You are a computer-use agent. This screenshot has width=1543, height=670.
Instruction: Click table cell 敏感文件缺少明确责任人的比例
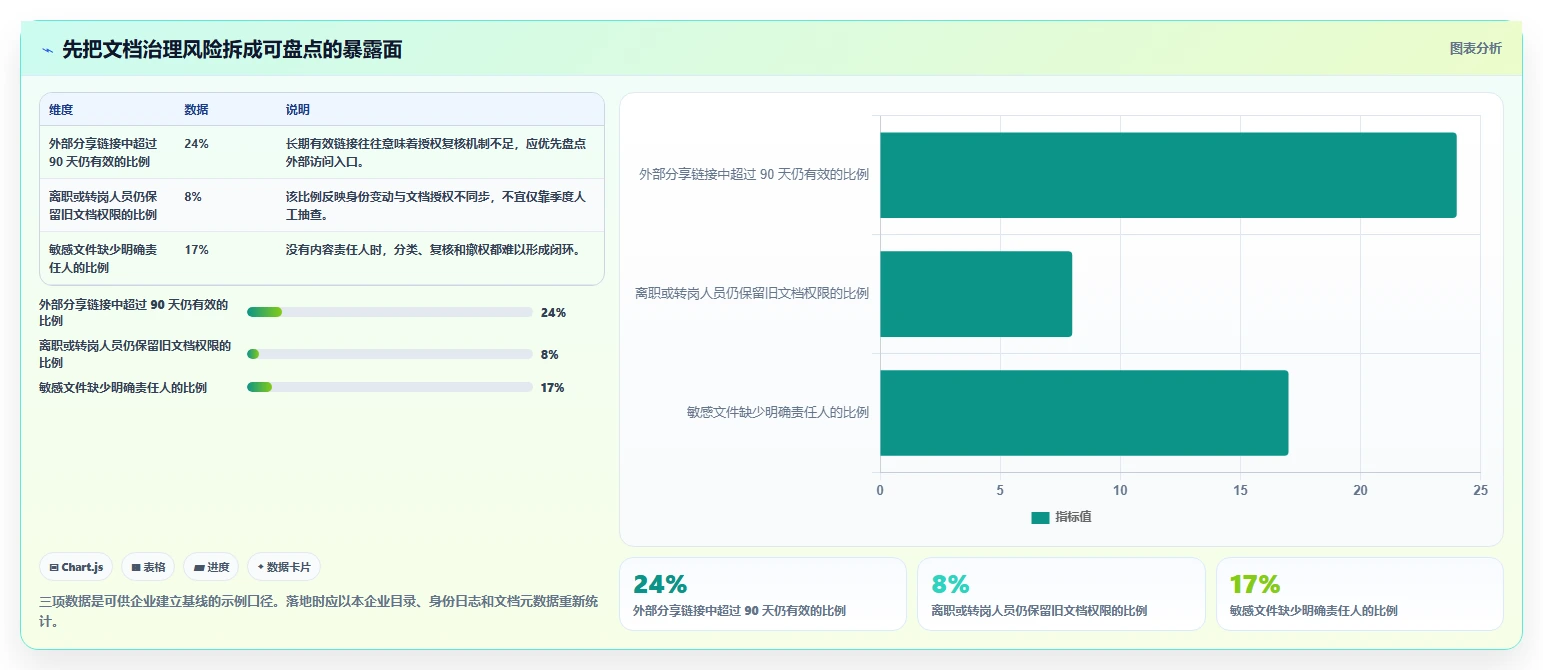[103, 258]
